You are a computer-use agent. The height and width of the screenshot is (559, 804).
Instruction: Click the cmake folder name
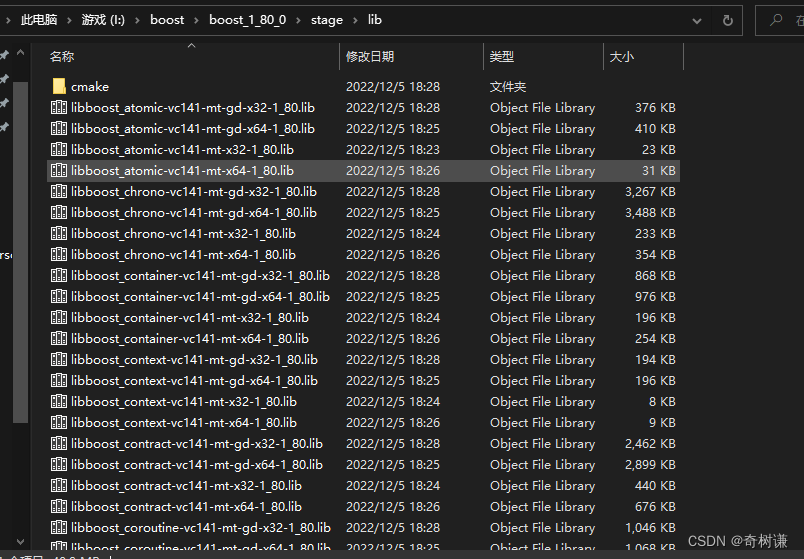coord(90,87)
